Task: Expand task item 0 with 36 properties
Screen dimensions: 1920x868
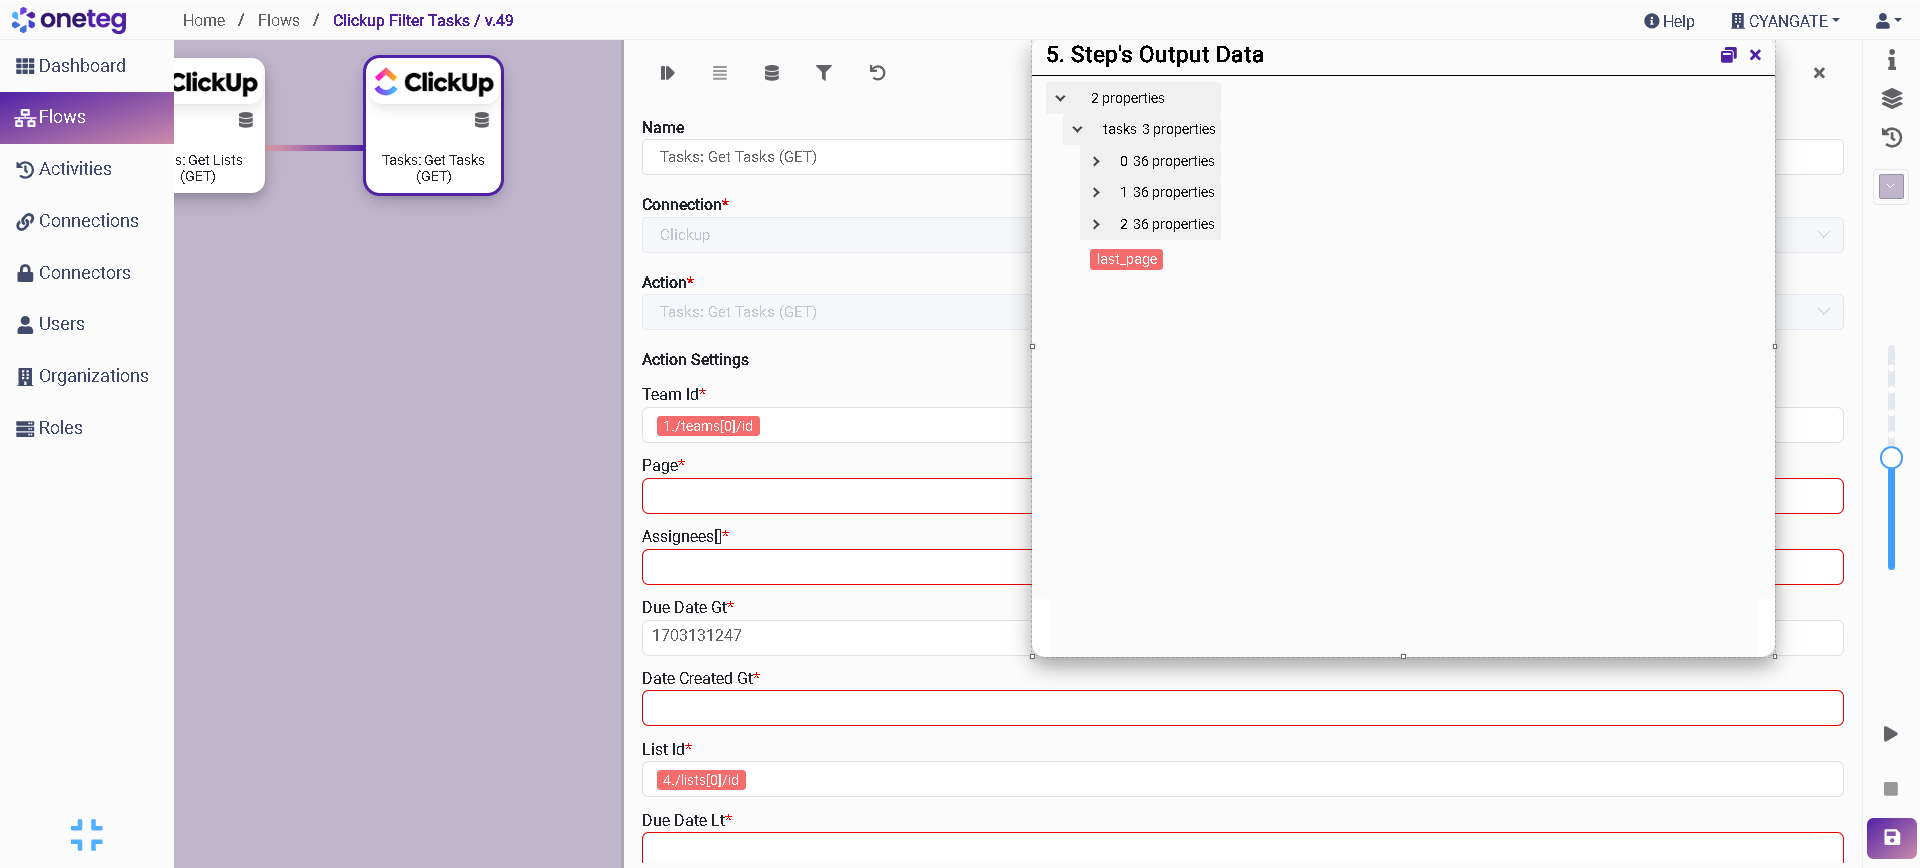Action: [x=1096, y=161]
